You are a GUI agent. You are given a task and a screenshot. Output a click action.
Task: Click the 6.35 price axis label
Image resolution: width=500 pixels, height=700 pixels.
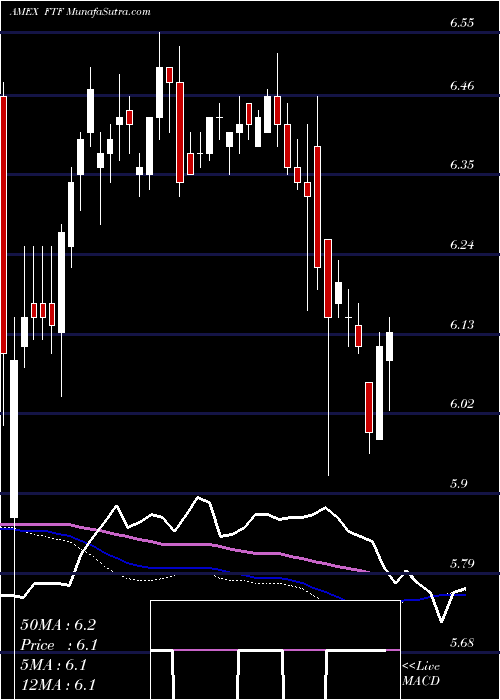462,165
